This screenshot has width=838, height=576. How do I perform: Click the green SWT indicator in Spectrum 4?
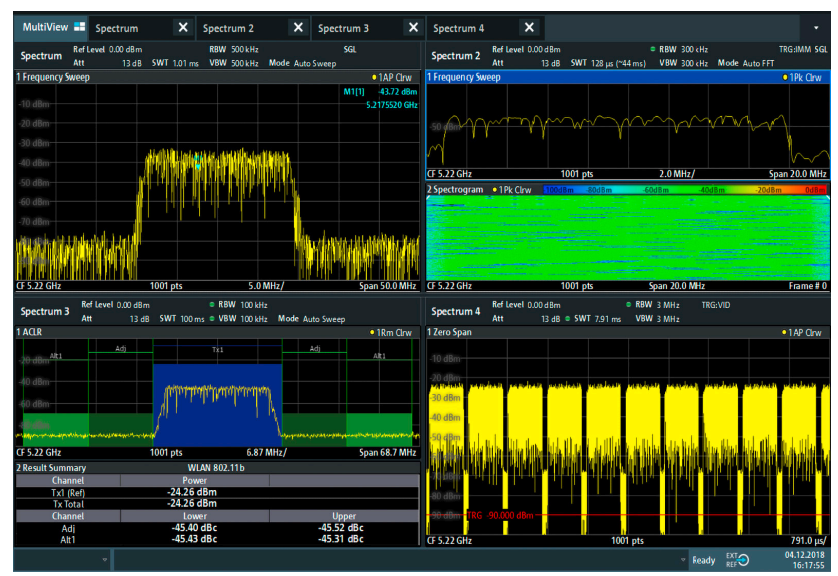pos(567,318)
